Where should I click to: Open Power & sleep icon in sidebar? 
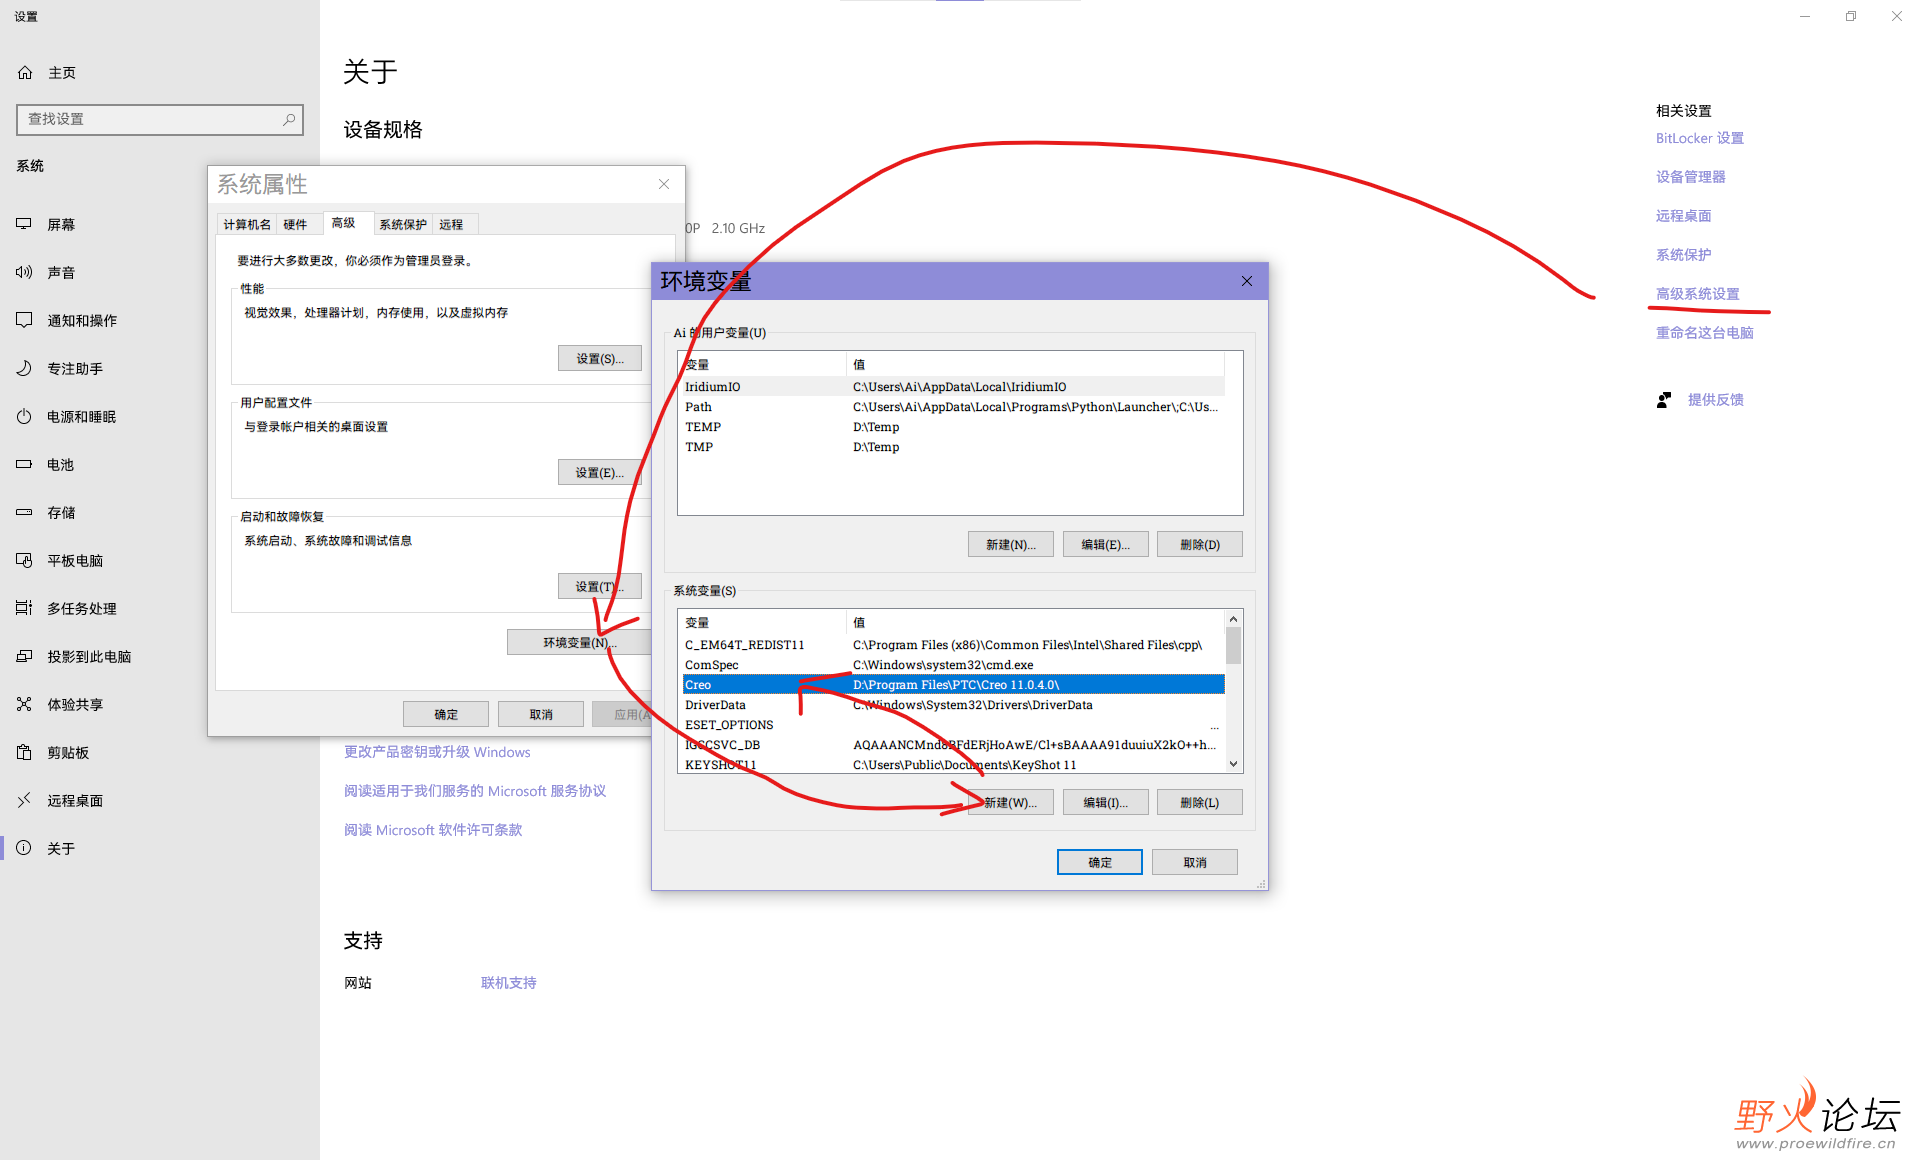point(24,416)
